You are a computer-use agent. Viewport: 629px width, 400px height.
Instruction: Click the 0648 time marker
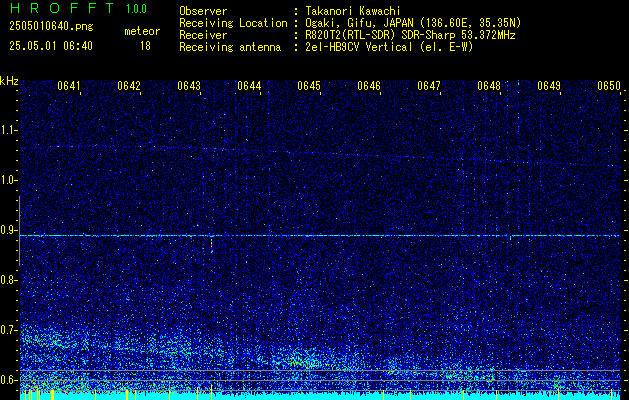pyautogui.click(x=489, y=86)
